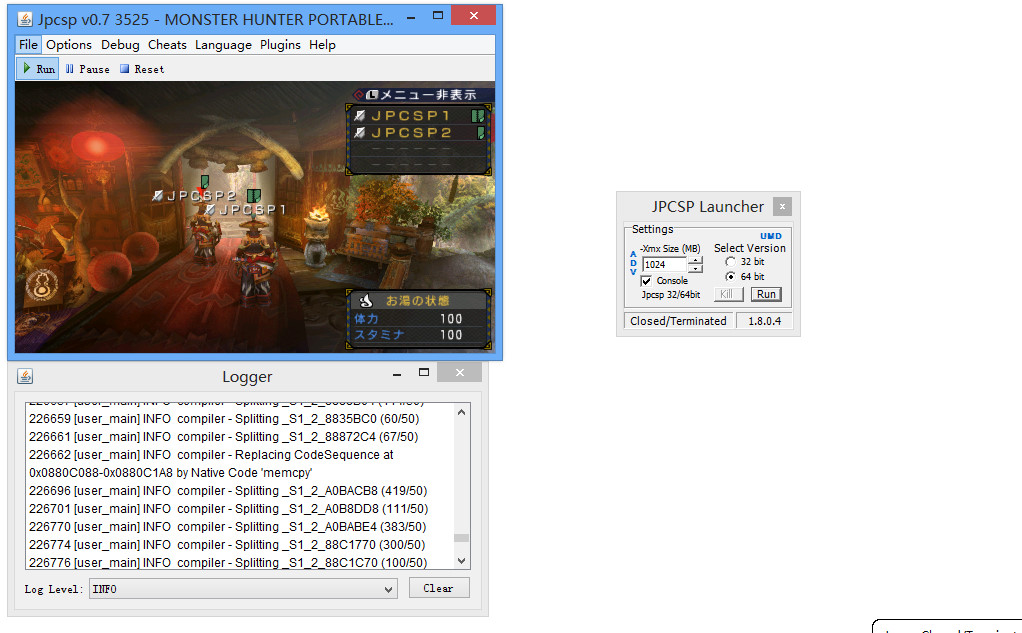
Task: Click log line mentioning Native Code 'memcpy'
Action: coord(171,473)
